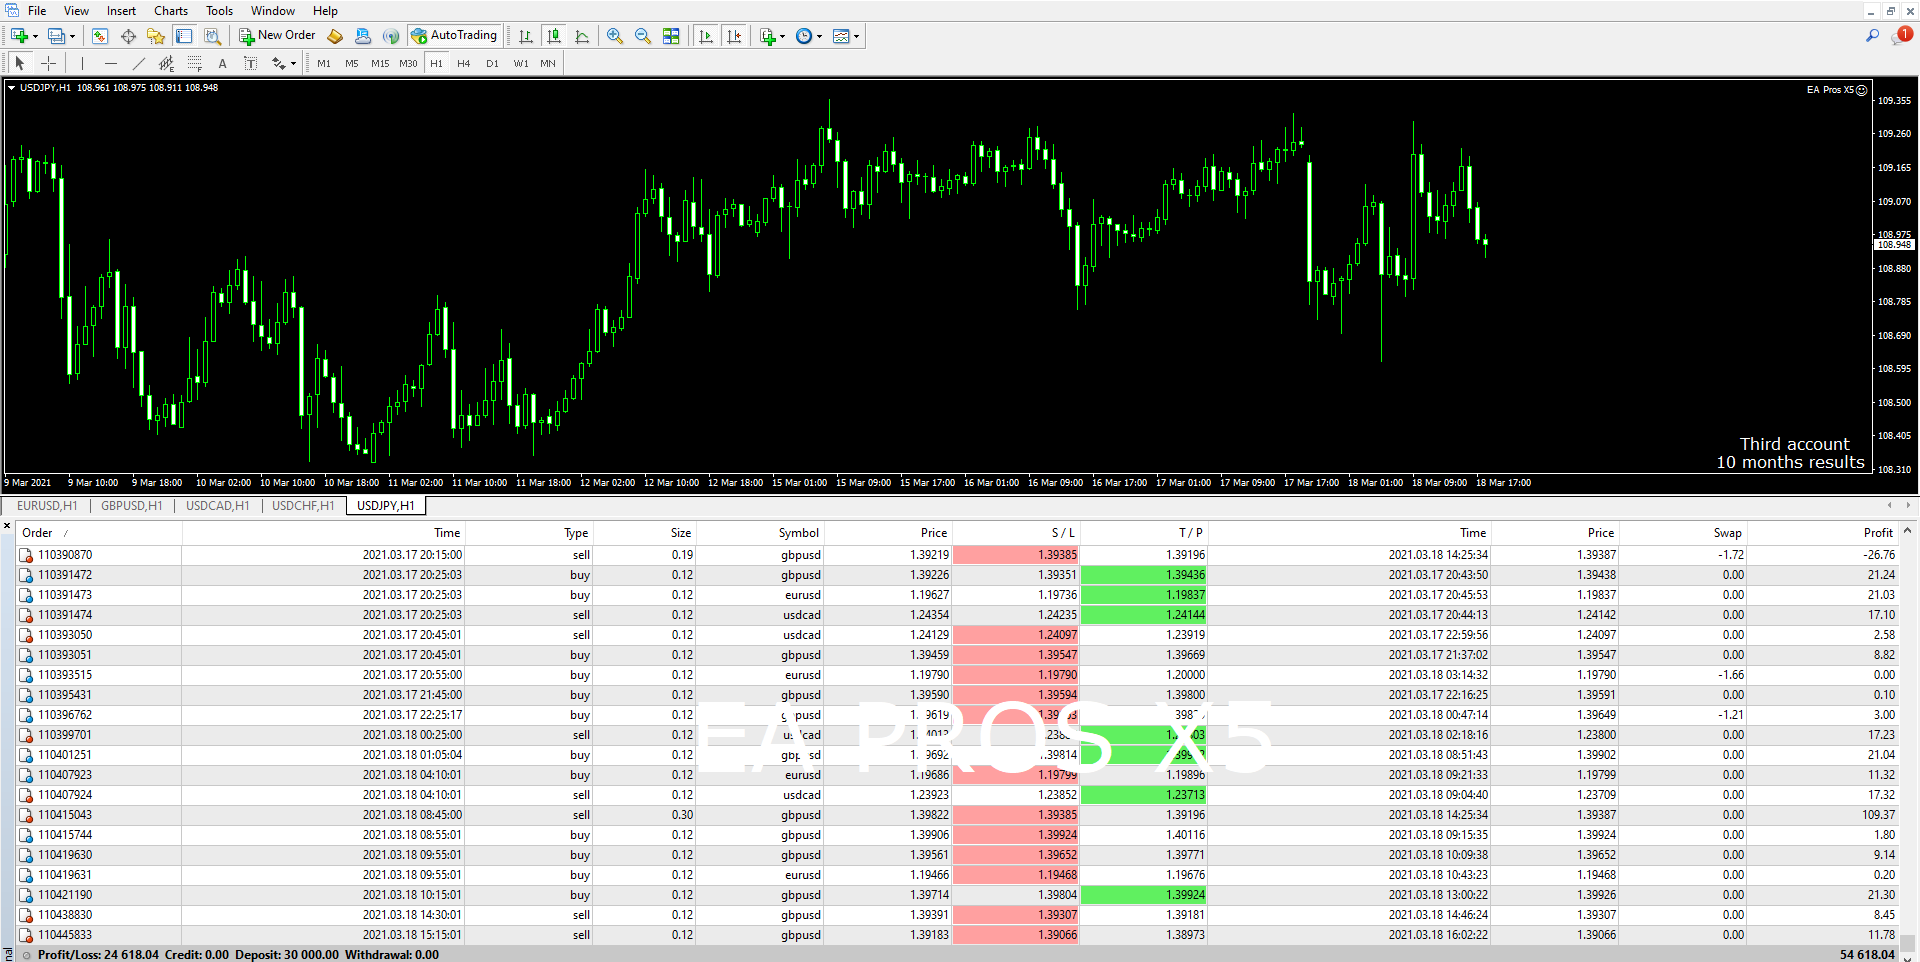
Task: Toggle the AutoTrading button
Action: point(453,36)
